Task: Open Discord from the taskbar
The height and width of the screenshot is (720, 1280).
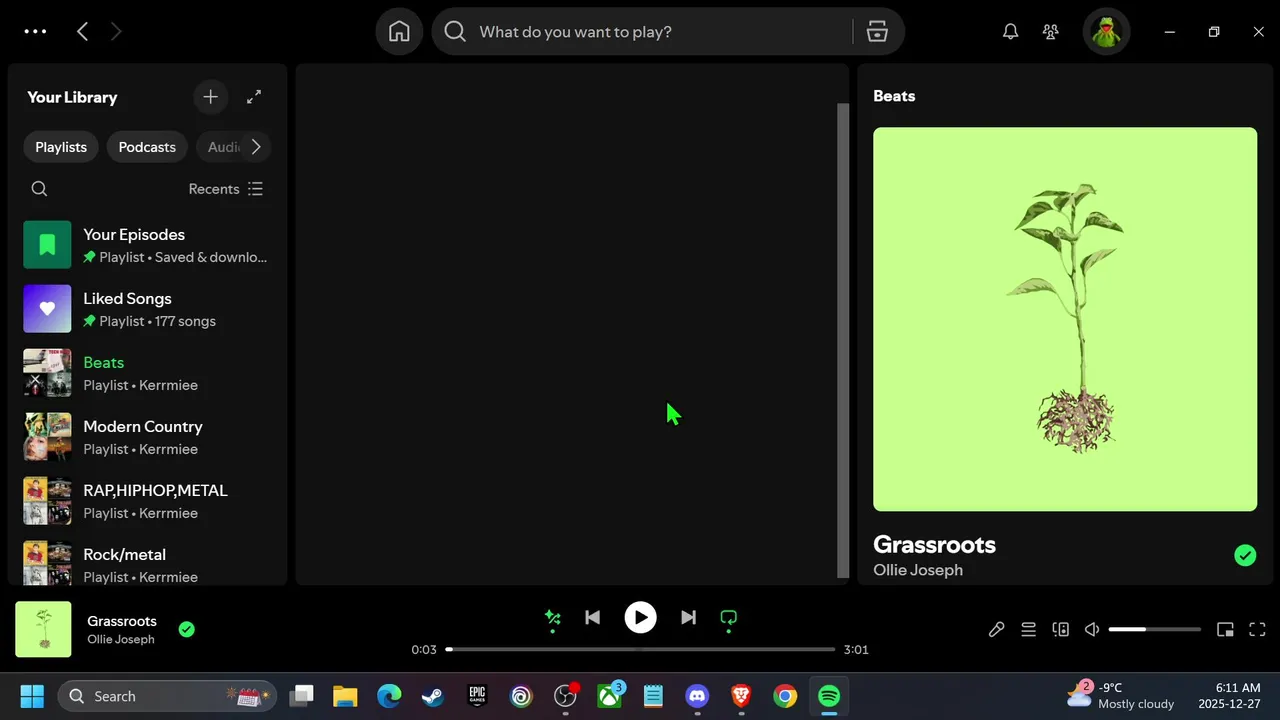Action: click(697, 696)
